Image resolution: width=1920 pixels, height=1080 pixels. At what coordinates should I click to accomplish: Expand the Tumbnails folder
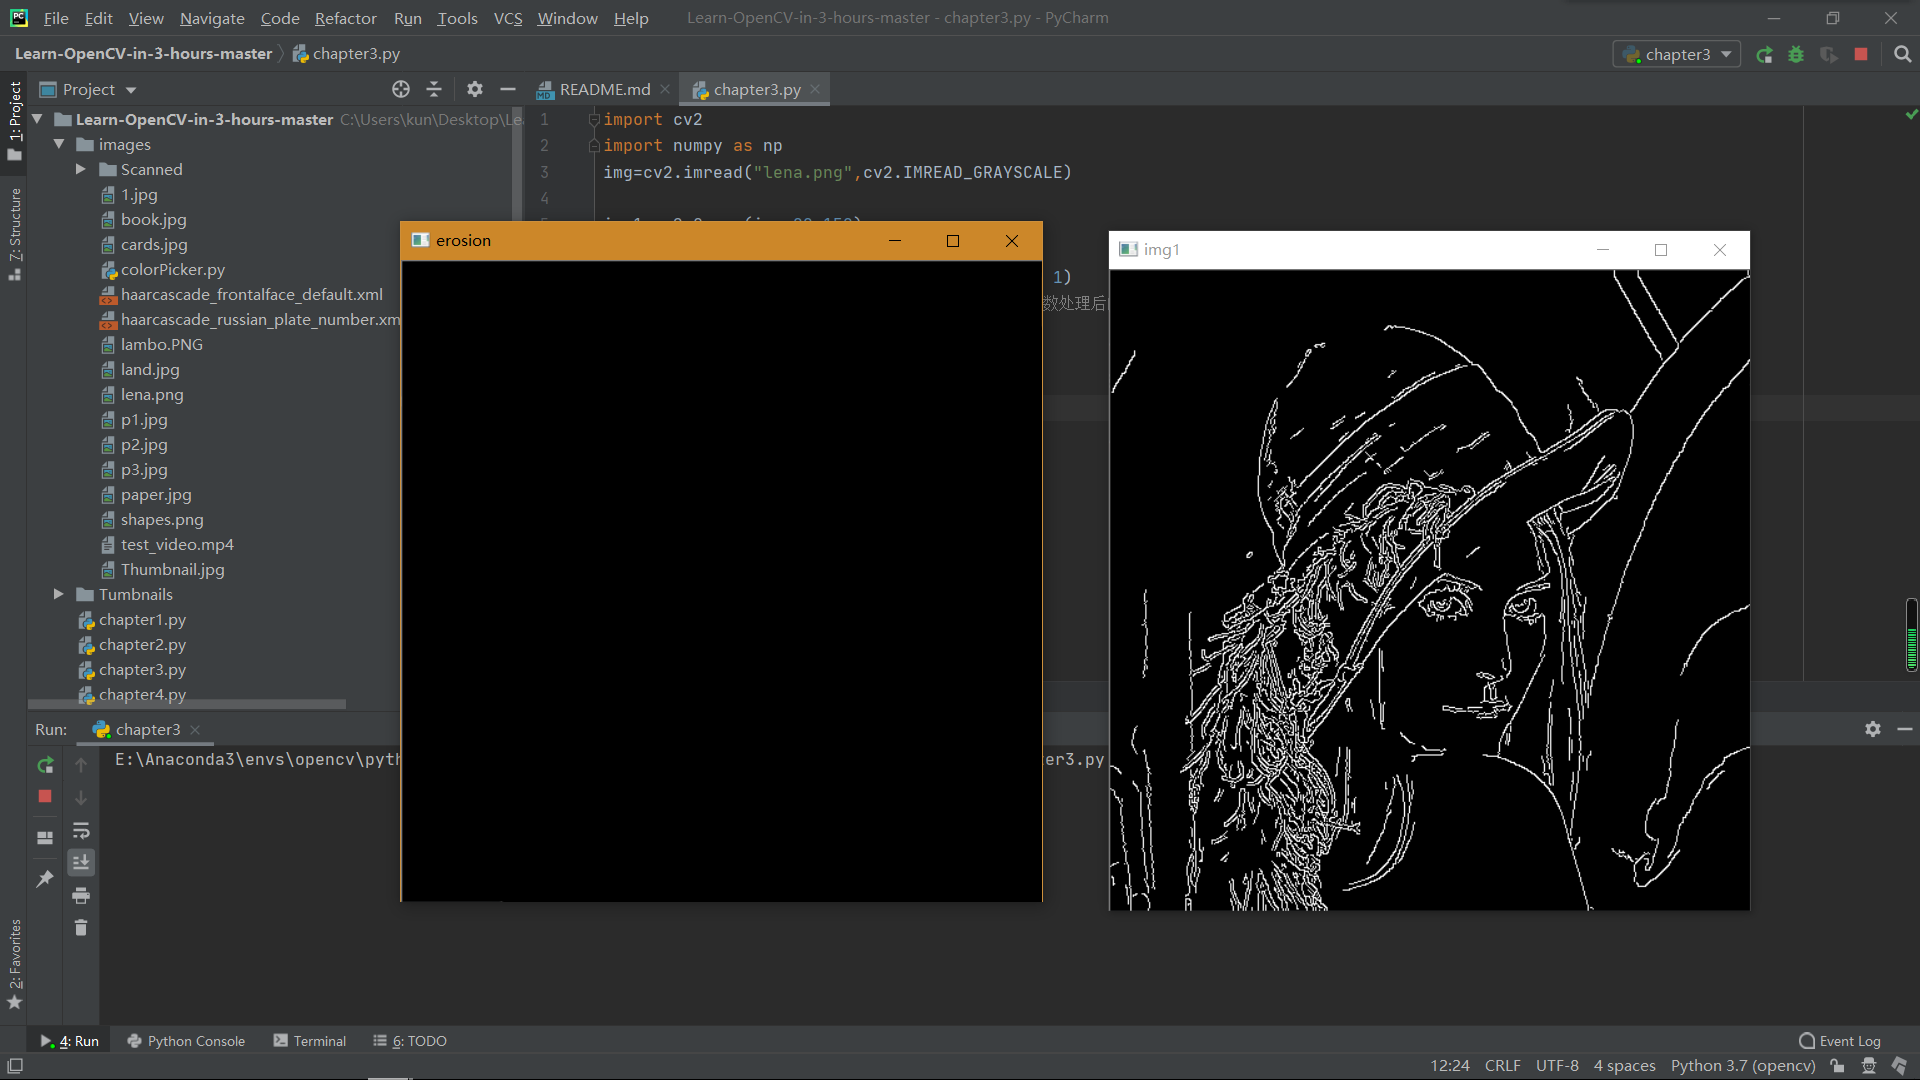(59, 594)
